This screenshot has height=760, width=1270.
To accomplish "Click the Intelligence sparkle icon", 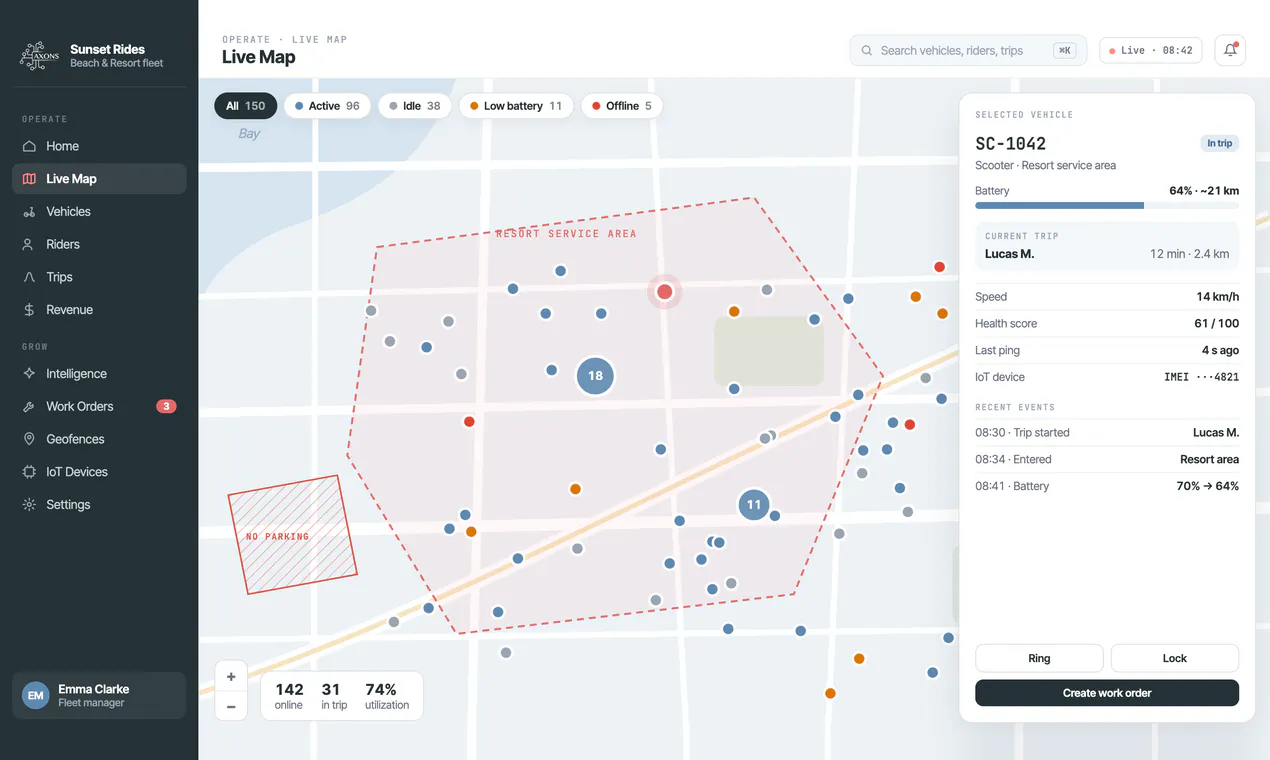I will pyautogui.click(x=29, y=374).
